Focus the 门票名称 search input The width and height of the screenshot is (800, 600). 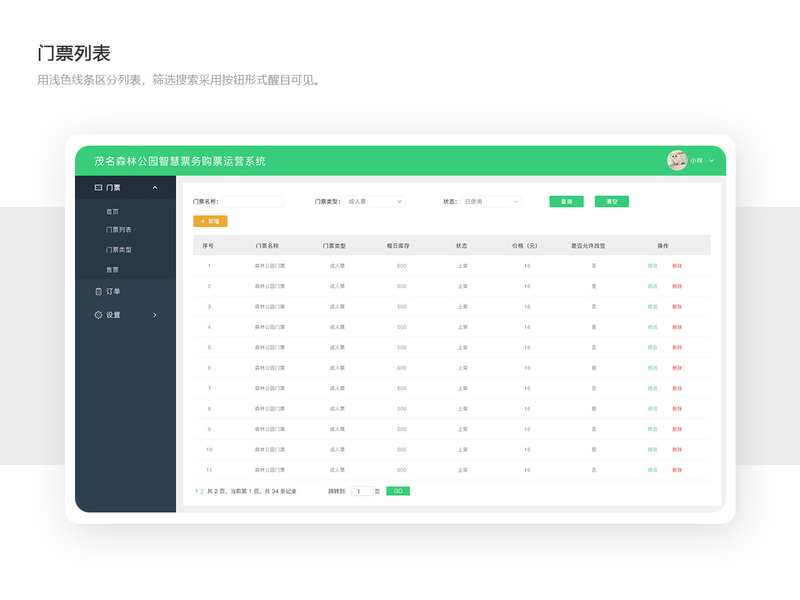(253, 202)
